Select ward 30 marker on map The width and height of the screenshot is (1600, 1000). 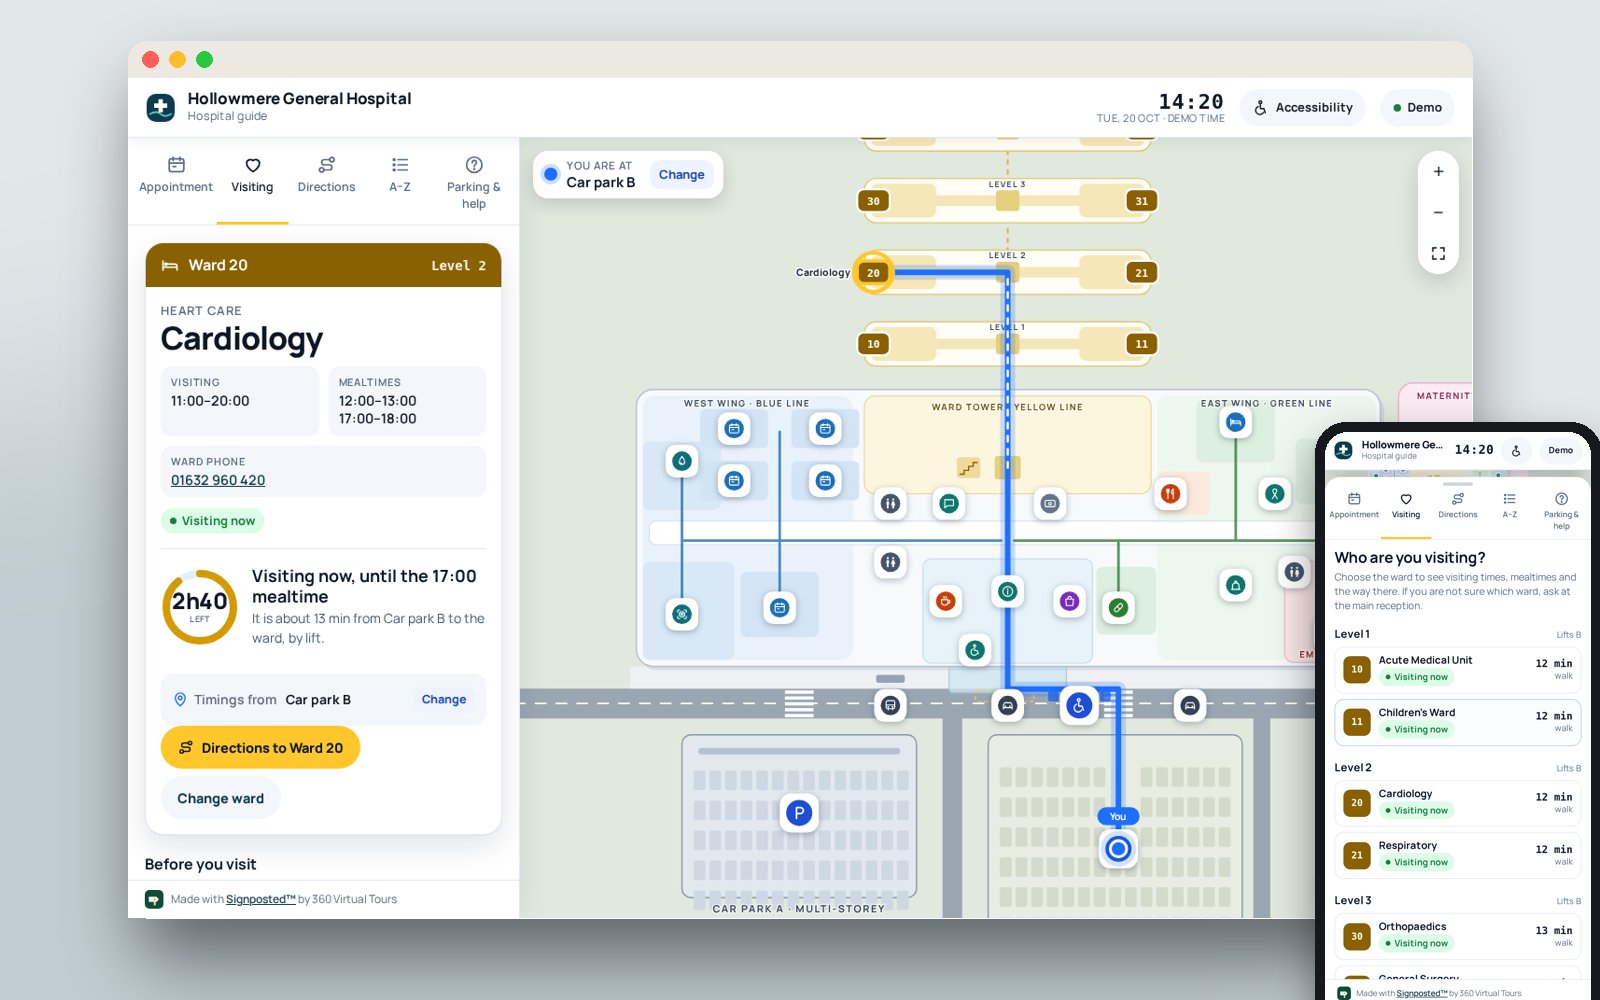873,201
